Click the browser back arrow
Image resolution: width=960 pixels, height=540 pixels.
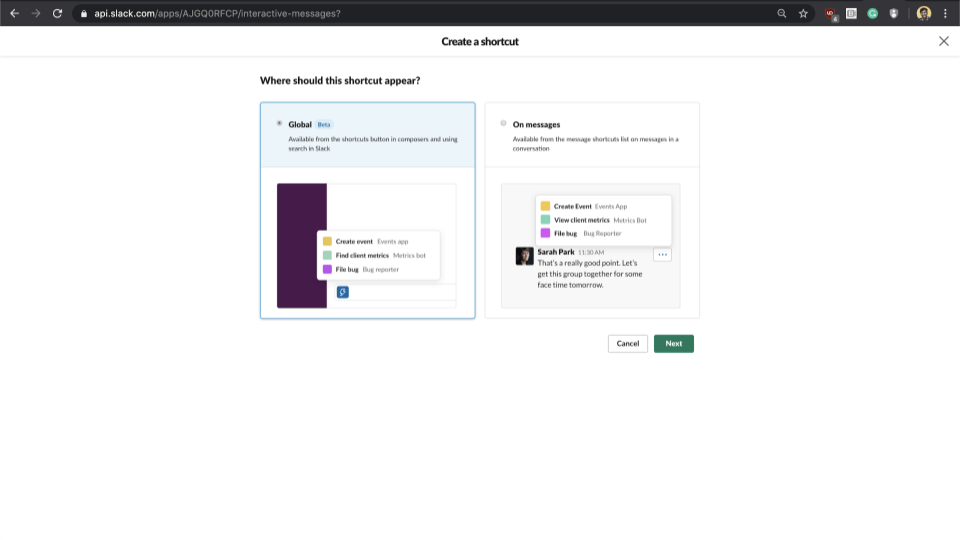pos(14,13)
